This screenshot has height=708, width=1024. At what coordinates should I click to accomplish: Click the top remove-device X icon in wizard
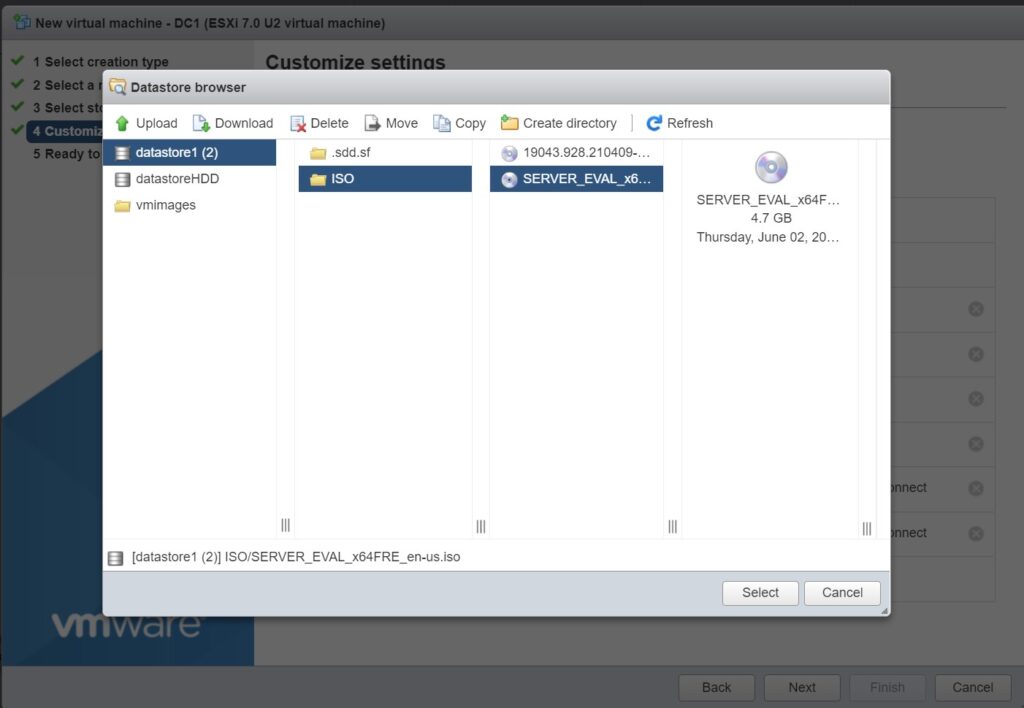tap(976, 309)
